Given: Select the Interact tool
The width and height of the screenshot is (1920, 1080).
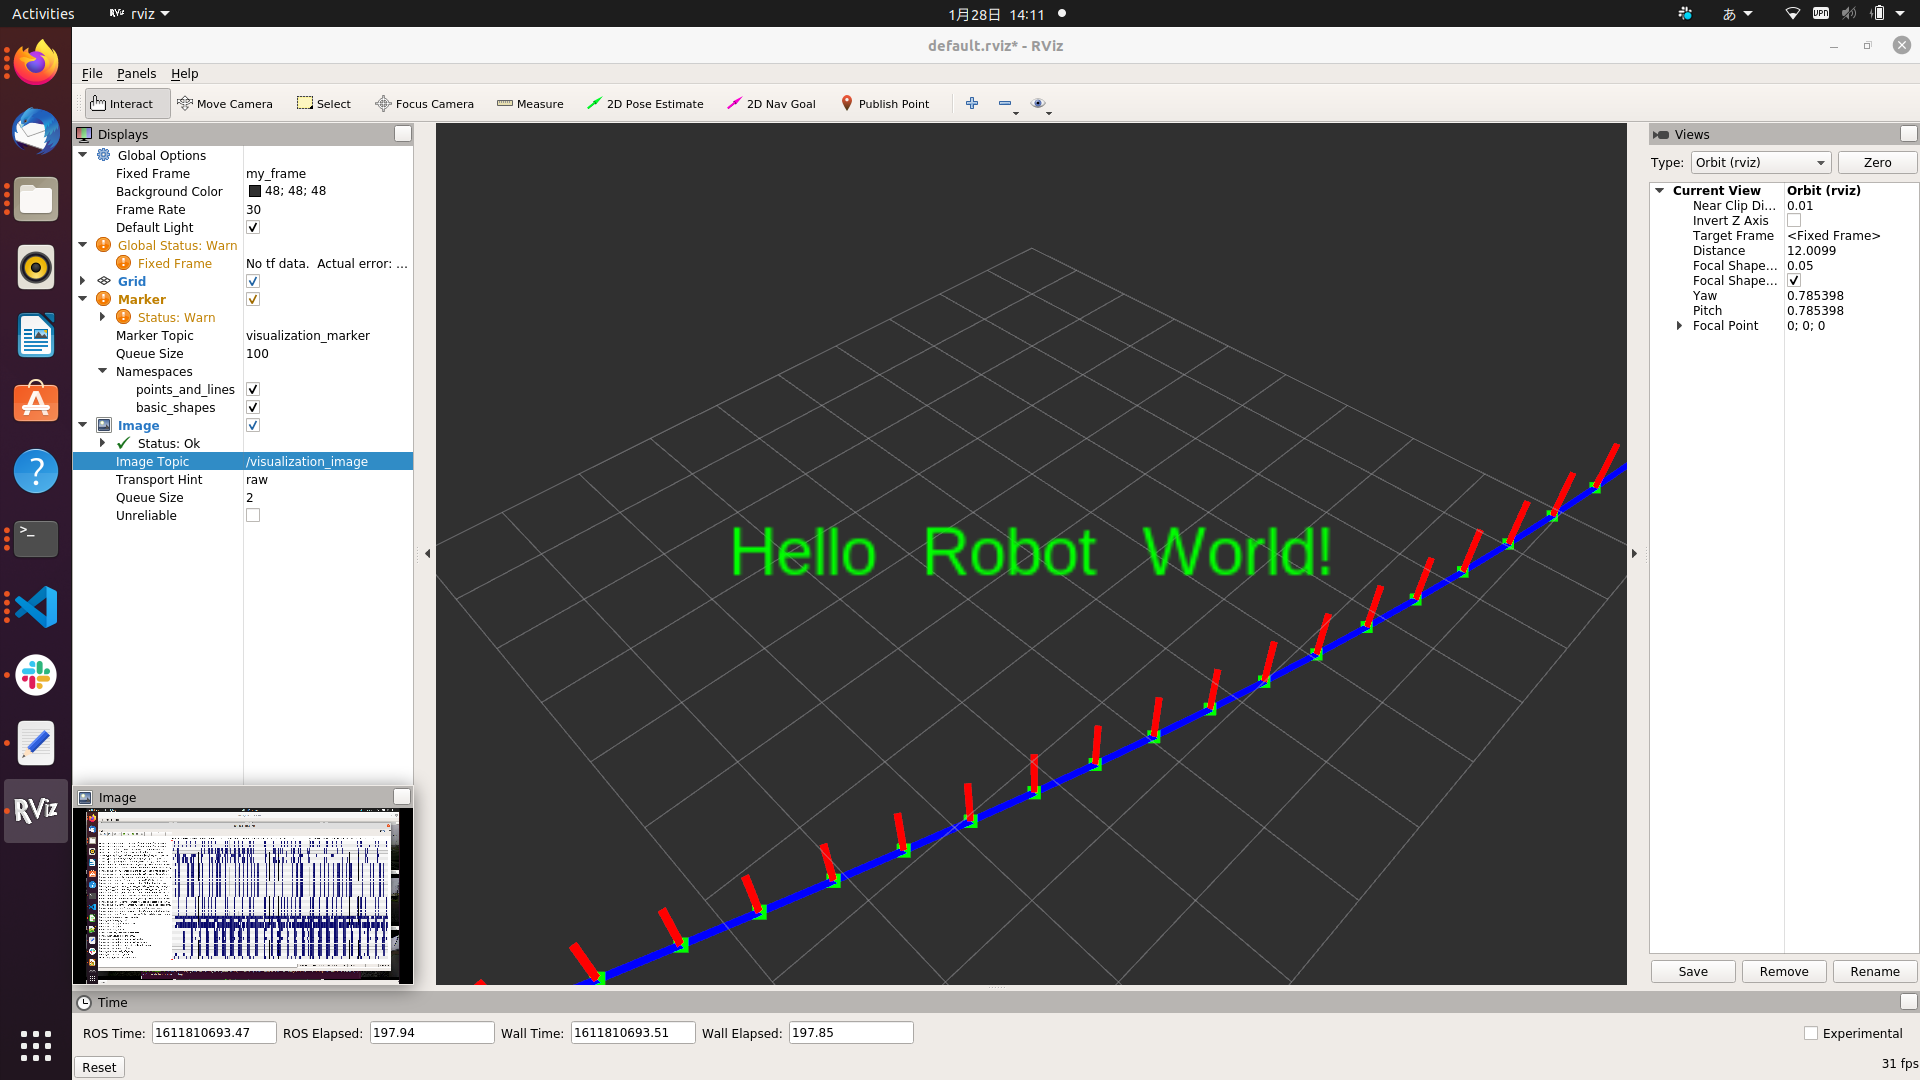Looking at the screenshot, I should pyautogui.click(x=127, y=104).
